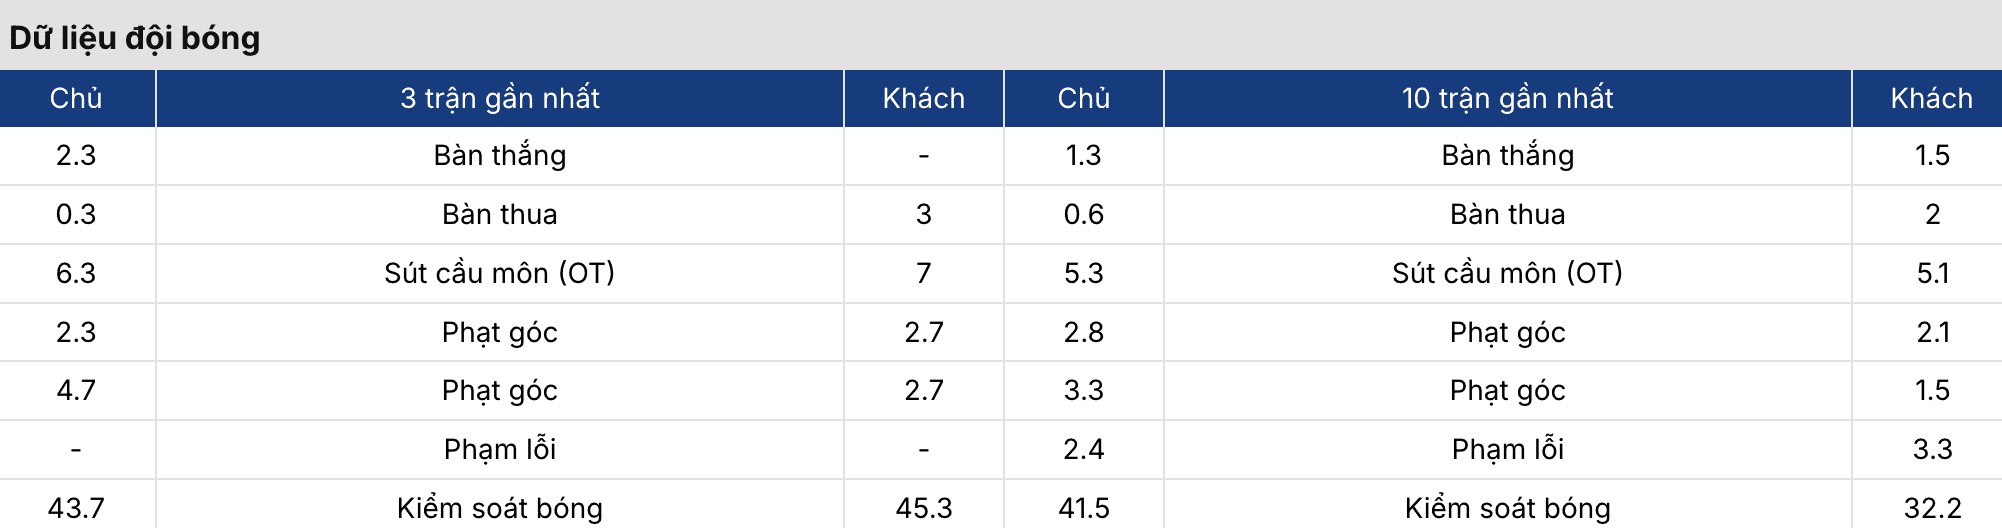Select the 6.3 shots on target value
2002x528 pixels.
coord(76,273)
